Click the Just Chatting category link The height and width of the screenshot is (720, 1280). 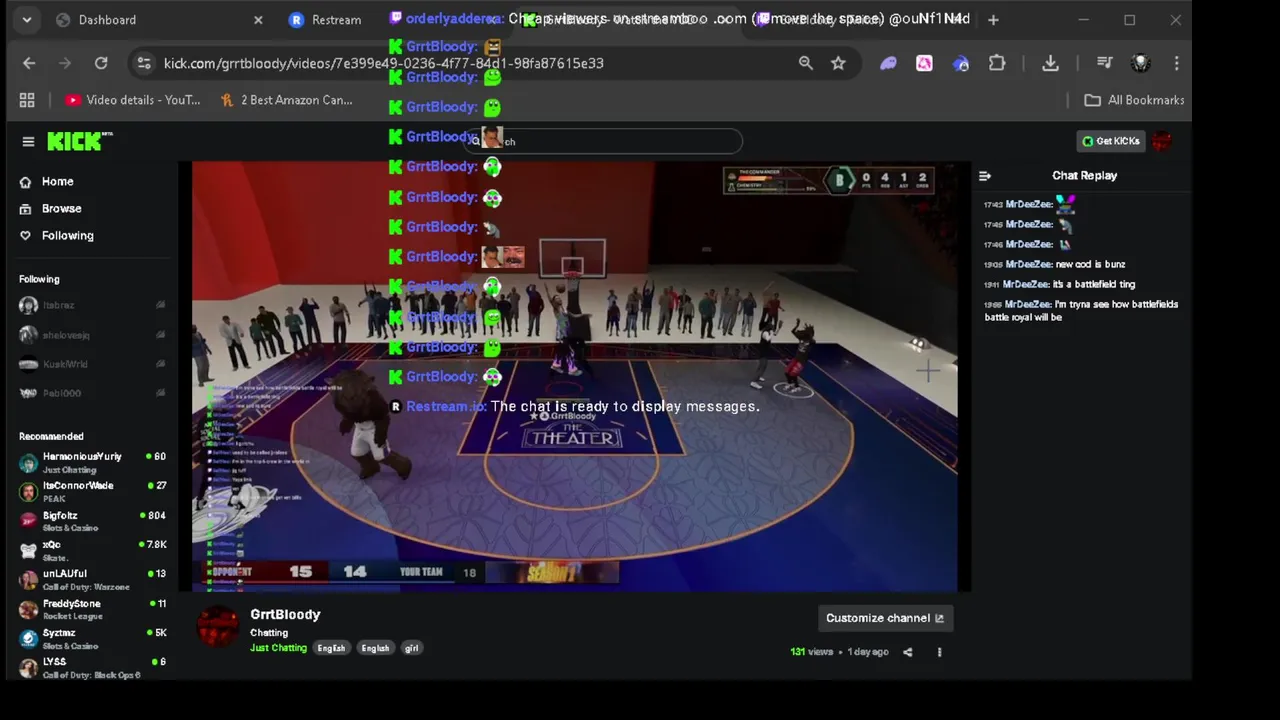(x=278, y=648)
